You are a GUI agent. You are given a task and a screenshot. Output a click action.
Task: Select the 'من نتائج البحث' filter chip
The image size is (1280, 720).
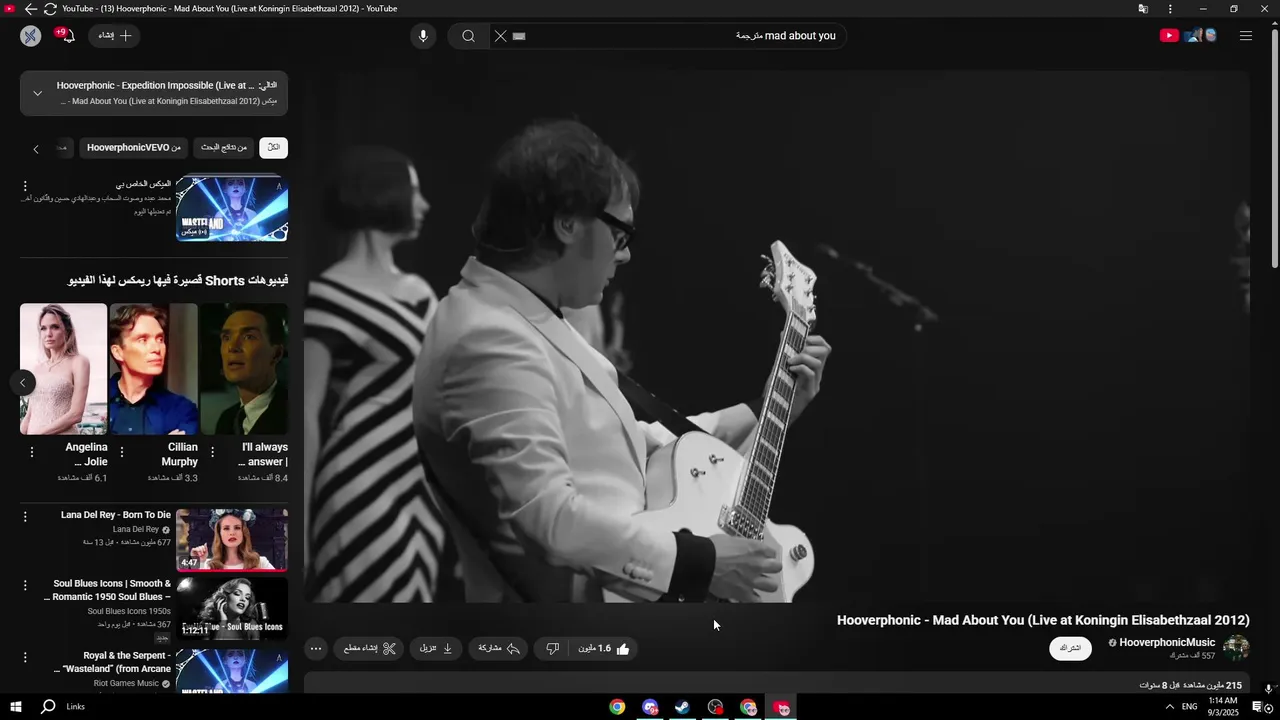[x=223, y=148]
